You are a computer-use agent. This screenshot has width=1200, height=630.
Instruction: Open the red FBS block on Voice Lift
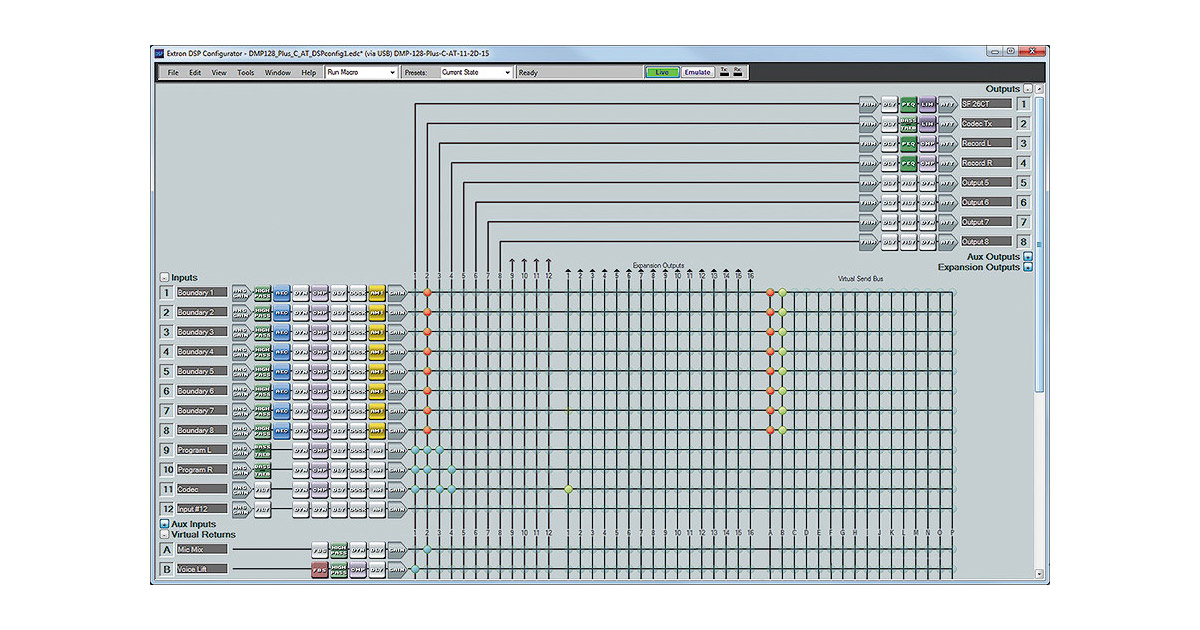coord(319,569)
